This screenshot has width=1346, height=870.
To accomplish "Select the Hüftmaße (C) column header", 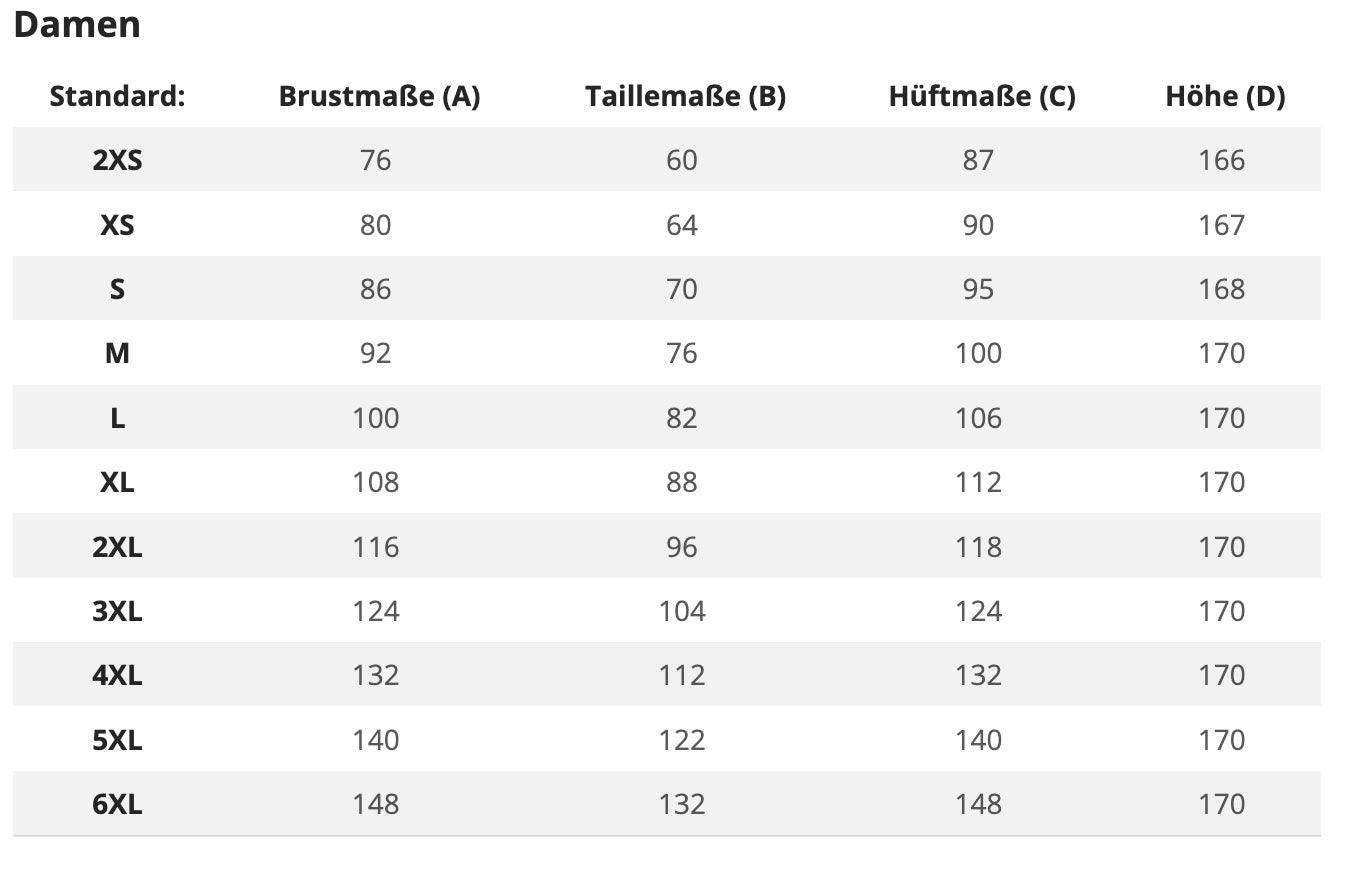I will [x=981, y=97].
